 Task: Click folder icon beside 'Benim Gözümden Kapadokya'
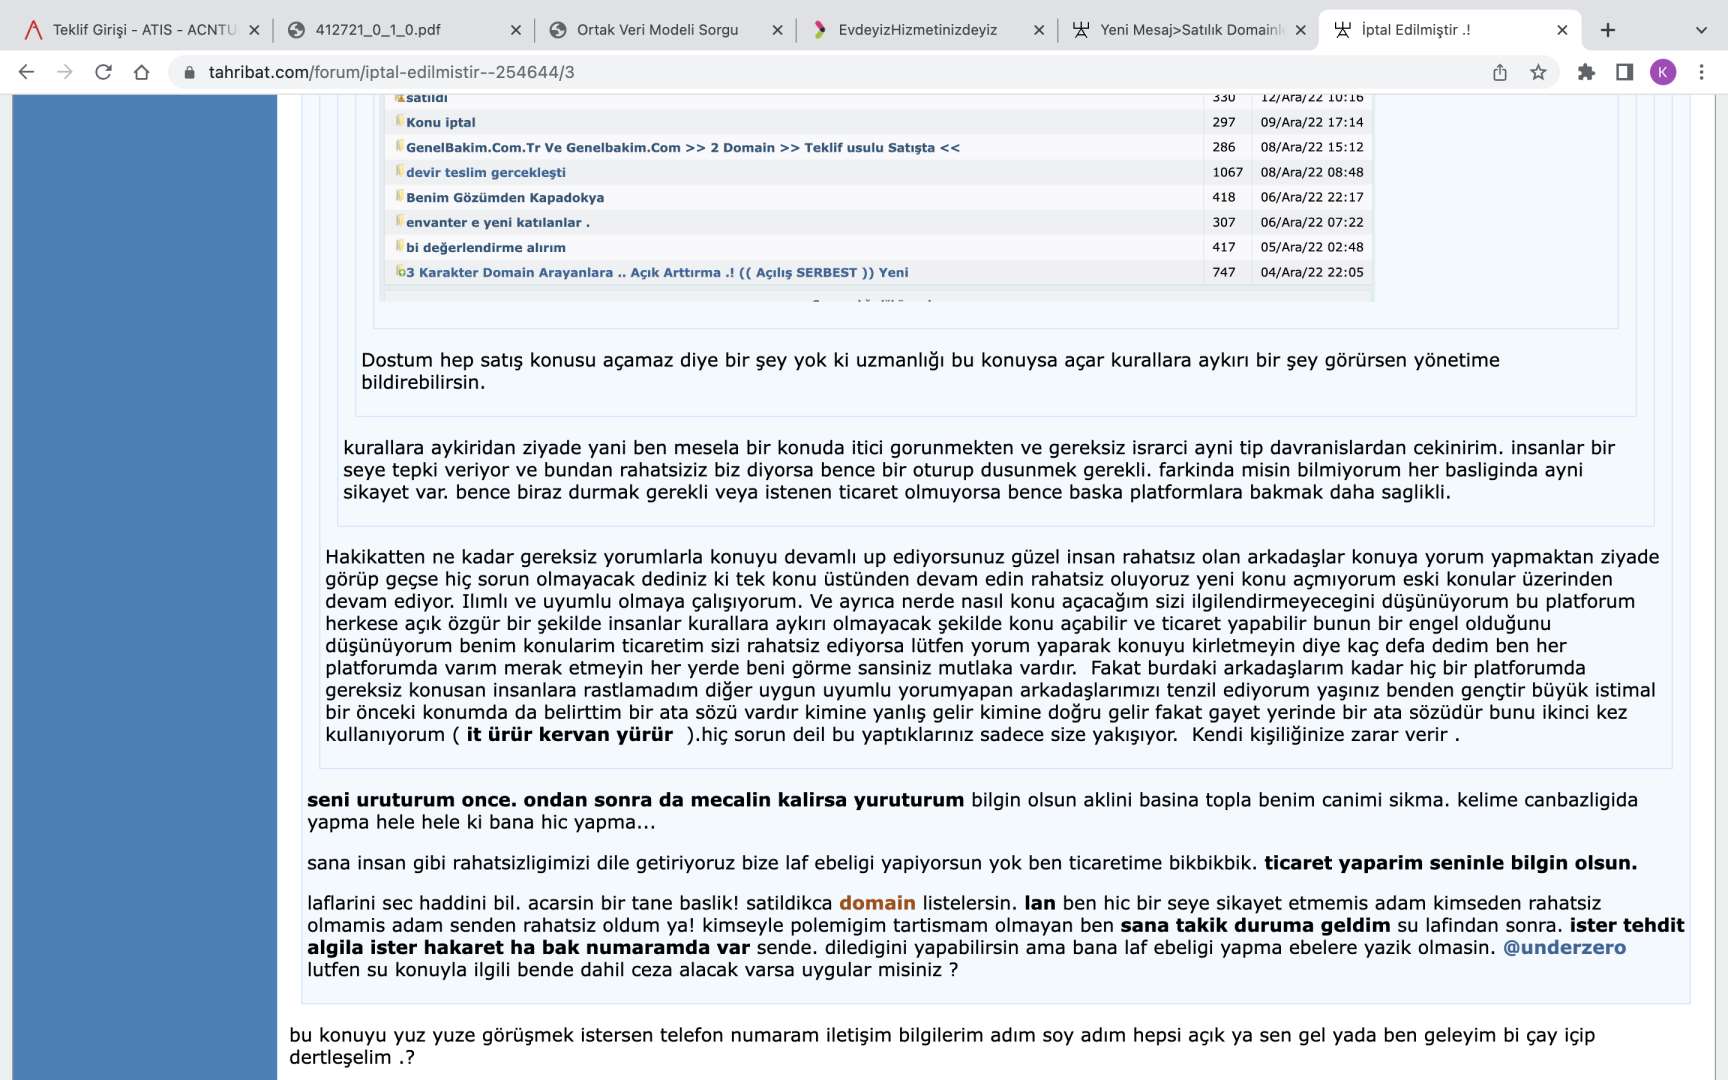point(400,196)
